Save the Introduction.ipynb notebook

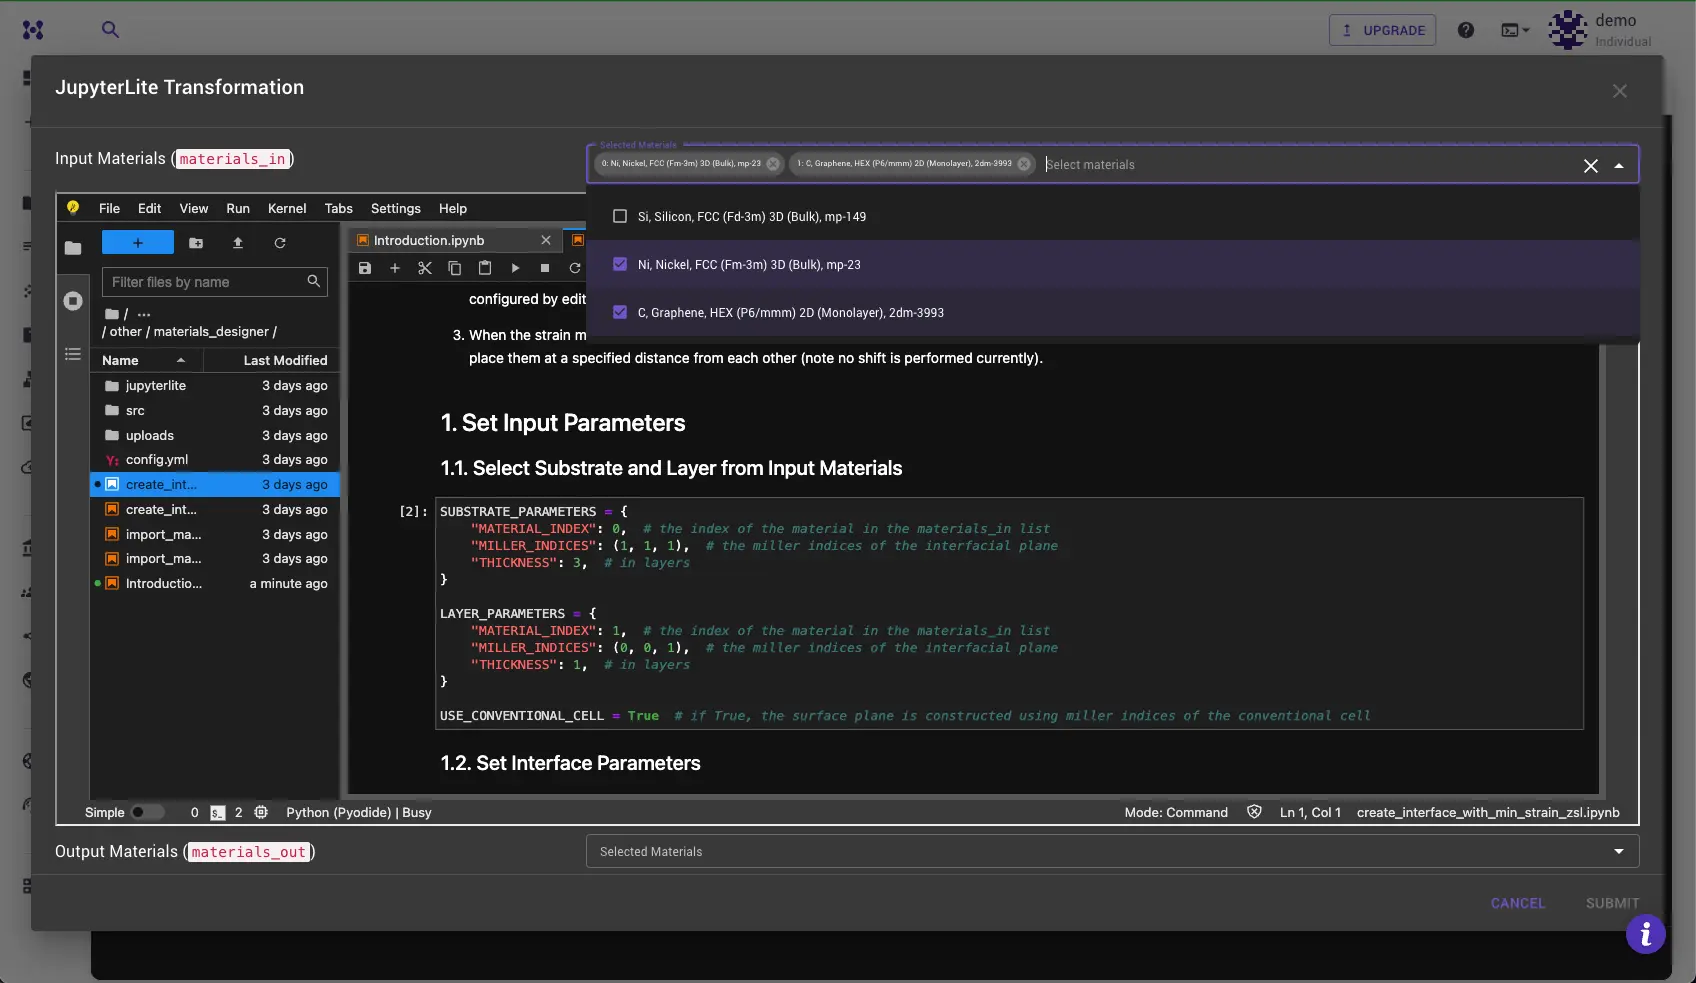click(365, 268)
